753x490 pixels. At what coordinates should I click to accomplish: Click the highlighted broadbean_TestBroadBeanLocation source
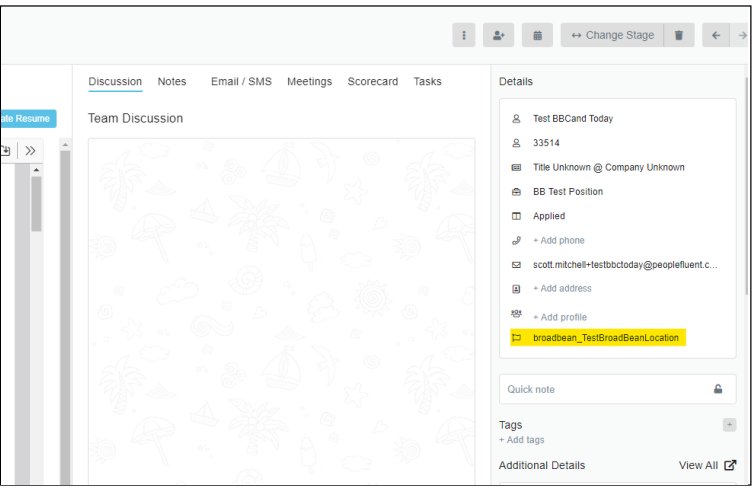pyautogui.click(x=606, y=338)
